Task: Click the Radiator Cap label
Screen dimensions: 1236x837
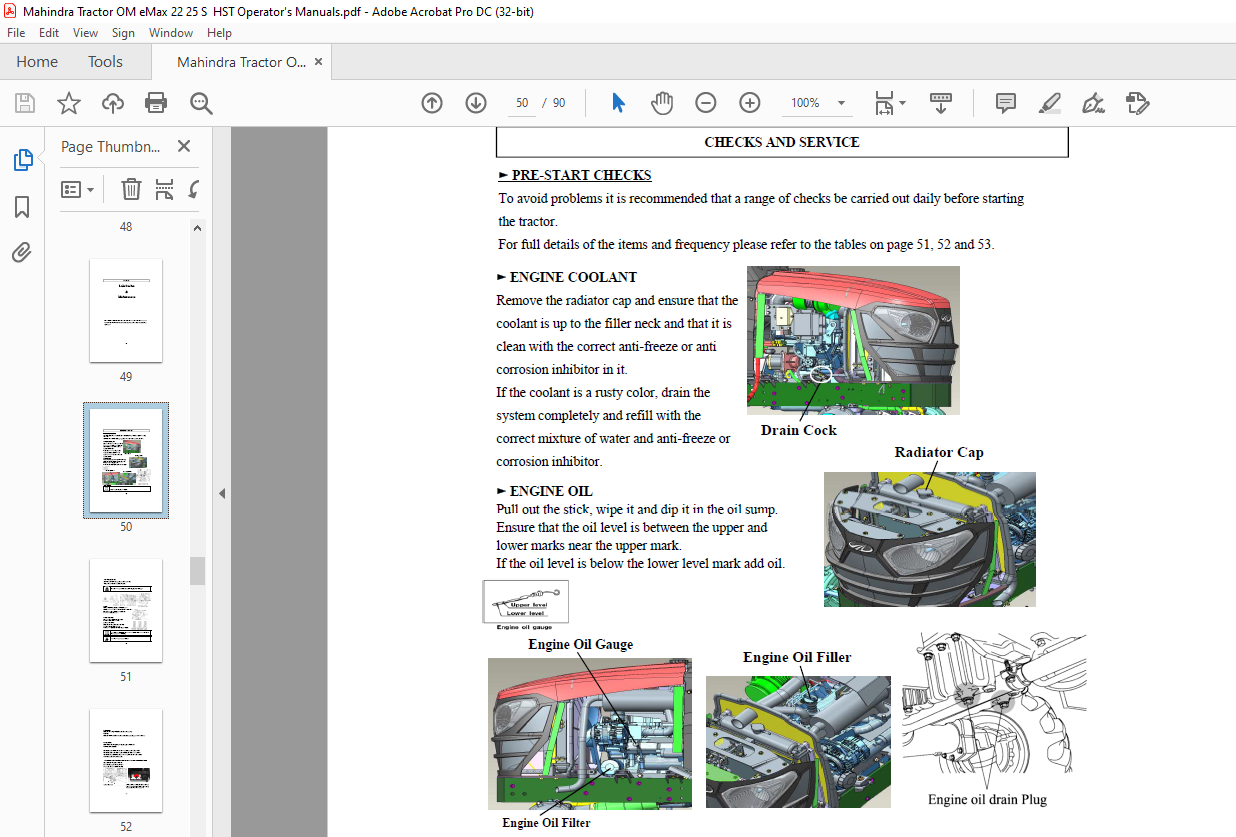Action: 939,452
